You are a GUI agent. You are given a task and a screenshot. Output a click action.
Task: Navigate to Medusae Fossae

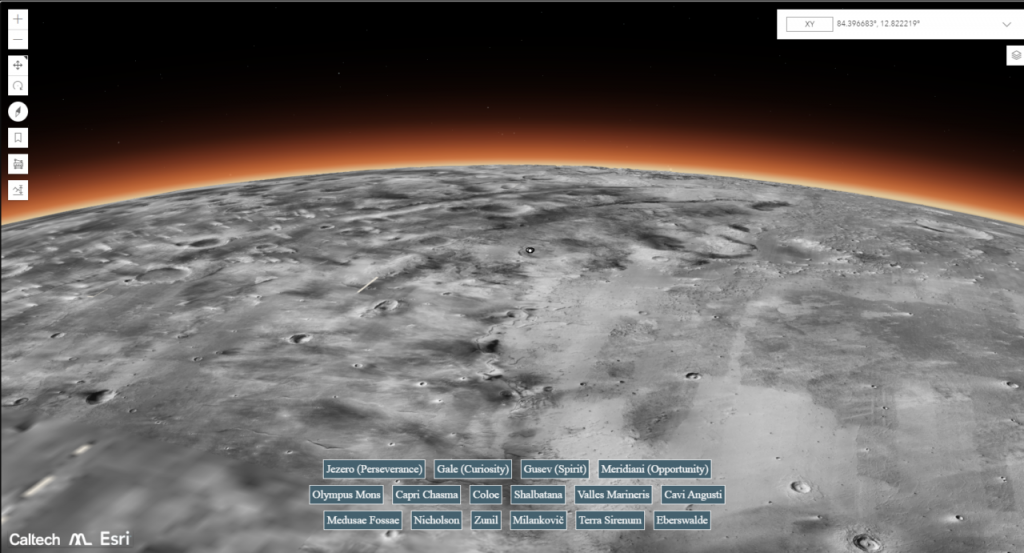point(362,521)
